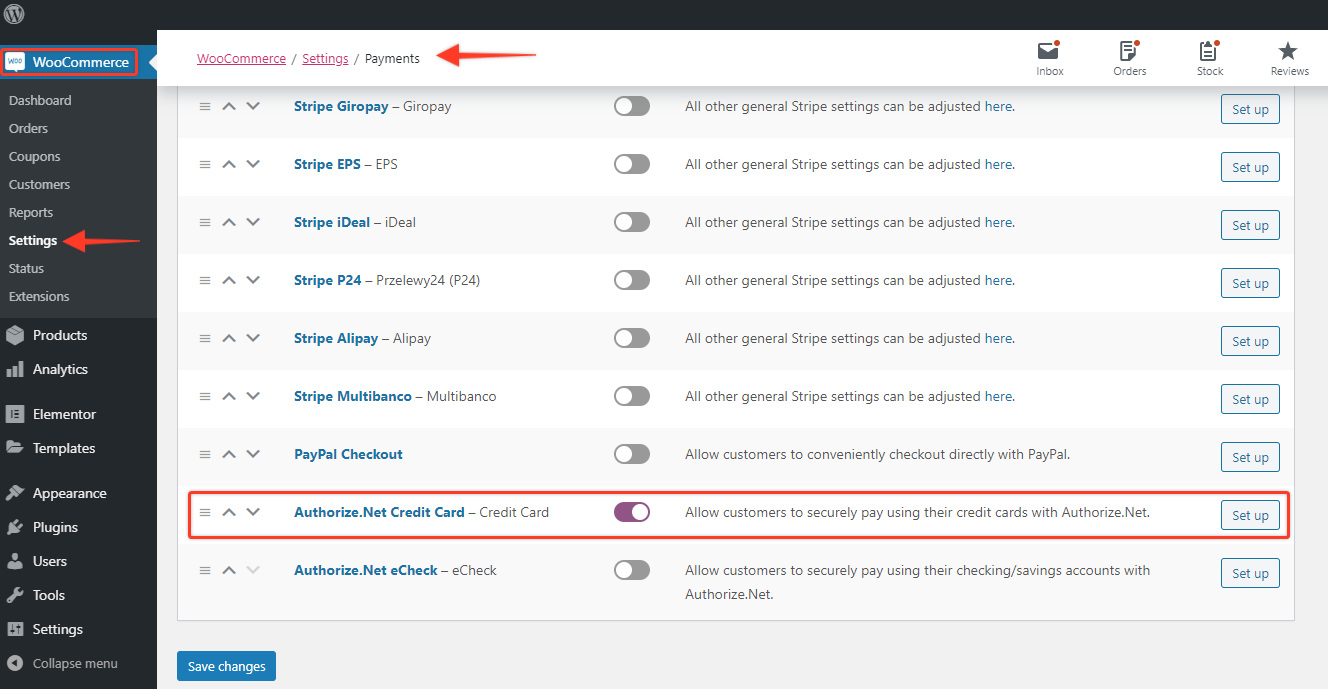
Task: Click the WordPress logo in admin bar
Action: pyautogui.click(x=14, y=14)
